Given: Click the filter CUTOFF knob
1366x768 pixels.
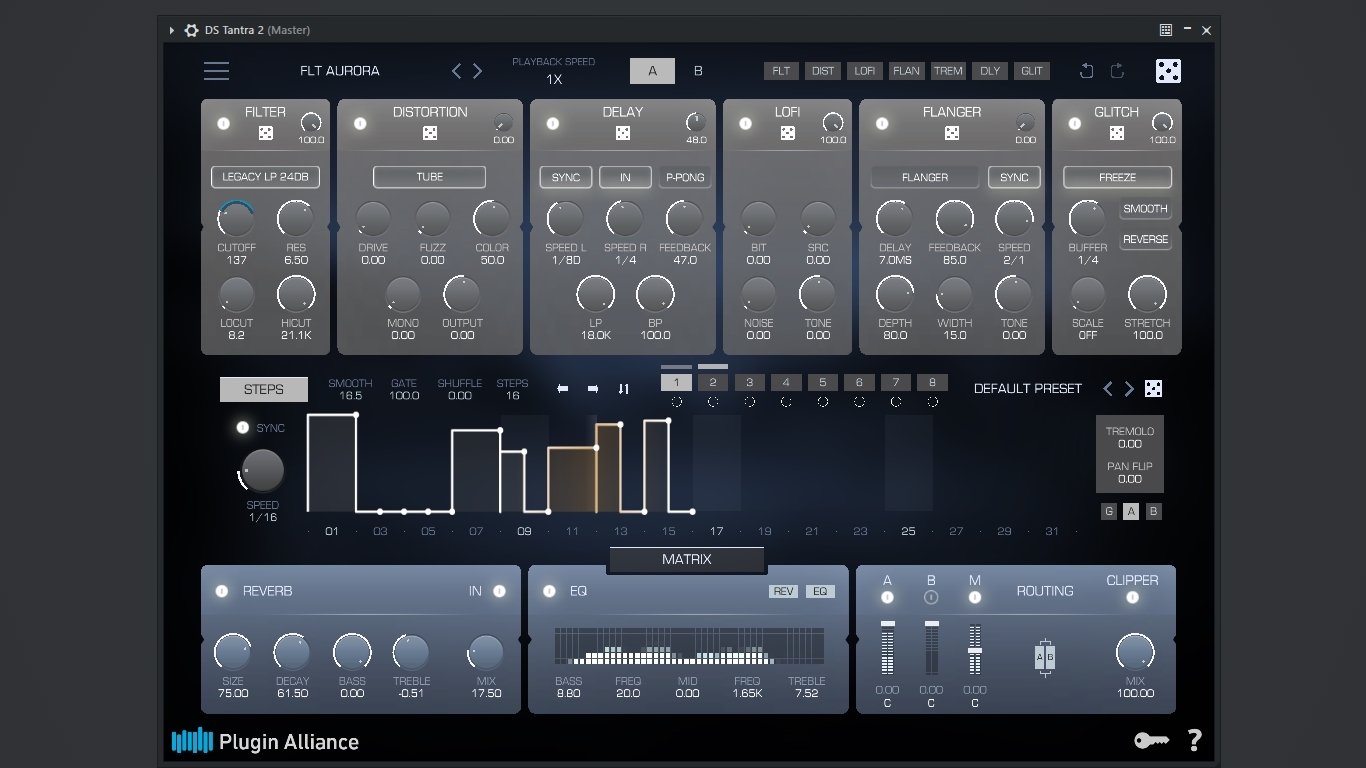Looking at the screenshot, I should pos(236,219).
